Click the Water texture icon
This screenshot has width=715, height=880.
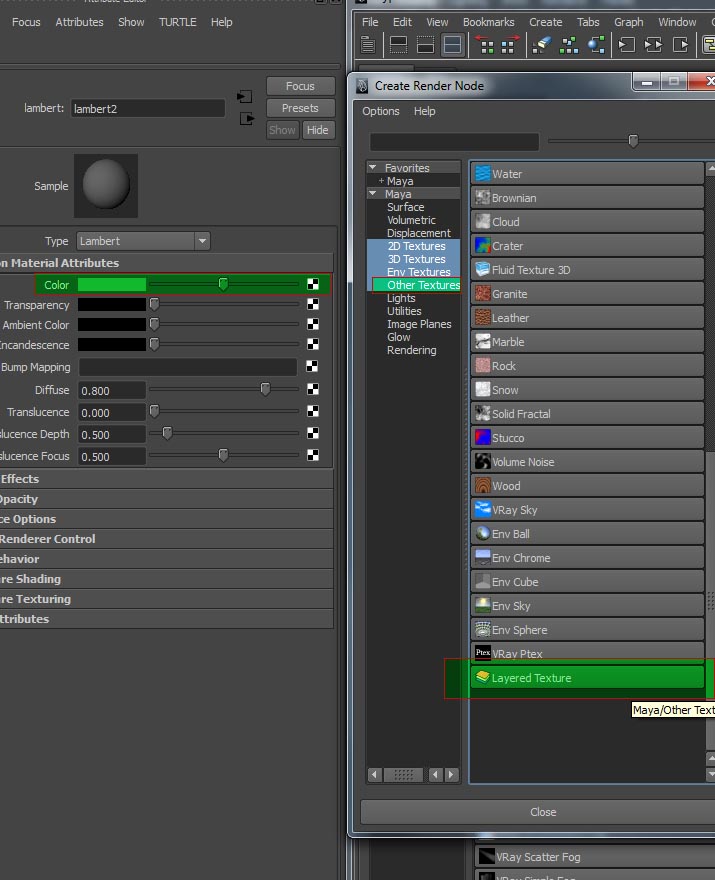(x=483, y=173)
